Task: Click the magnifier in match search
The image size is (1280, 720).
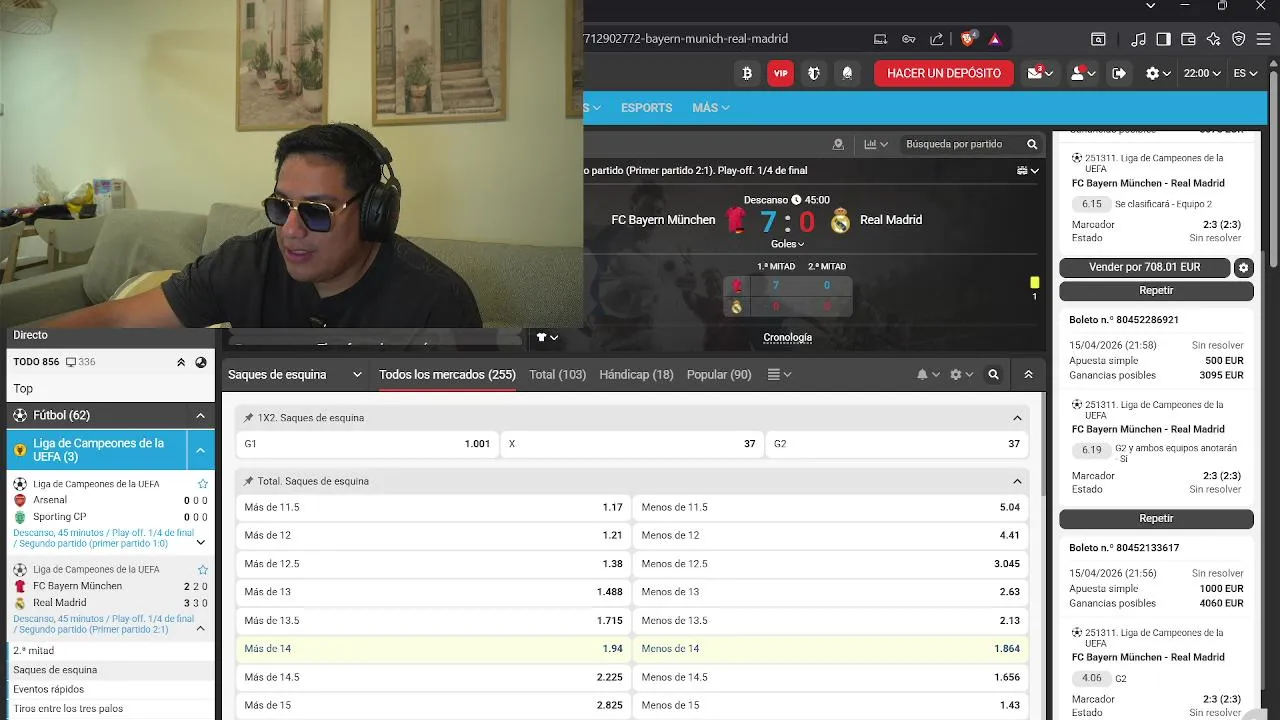Action: [x=1032, y=144]
